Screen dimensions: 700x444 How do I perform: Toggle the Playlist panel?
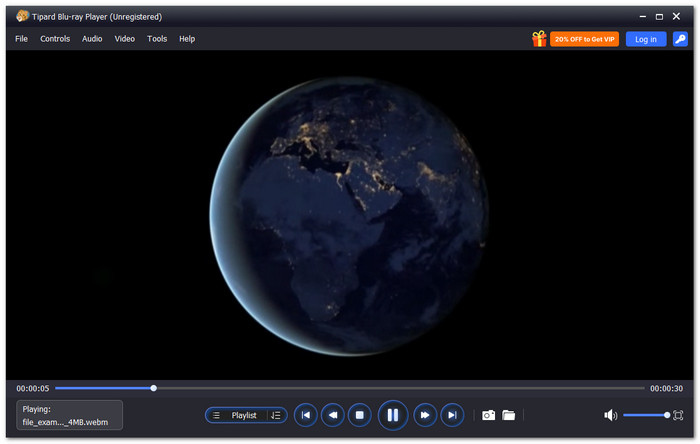click(x=236, y=415)
